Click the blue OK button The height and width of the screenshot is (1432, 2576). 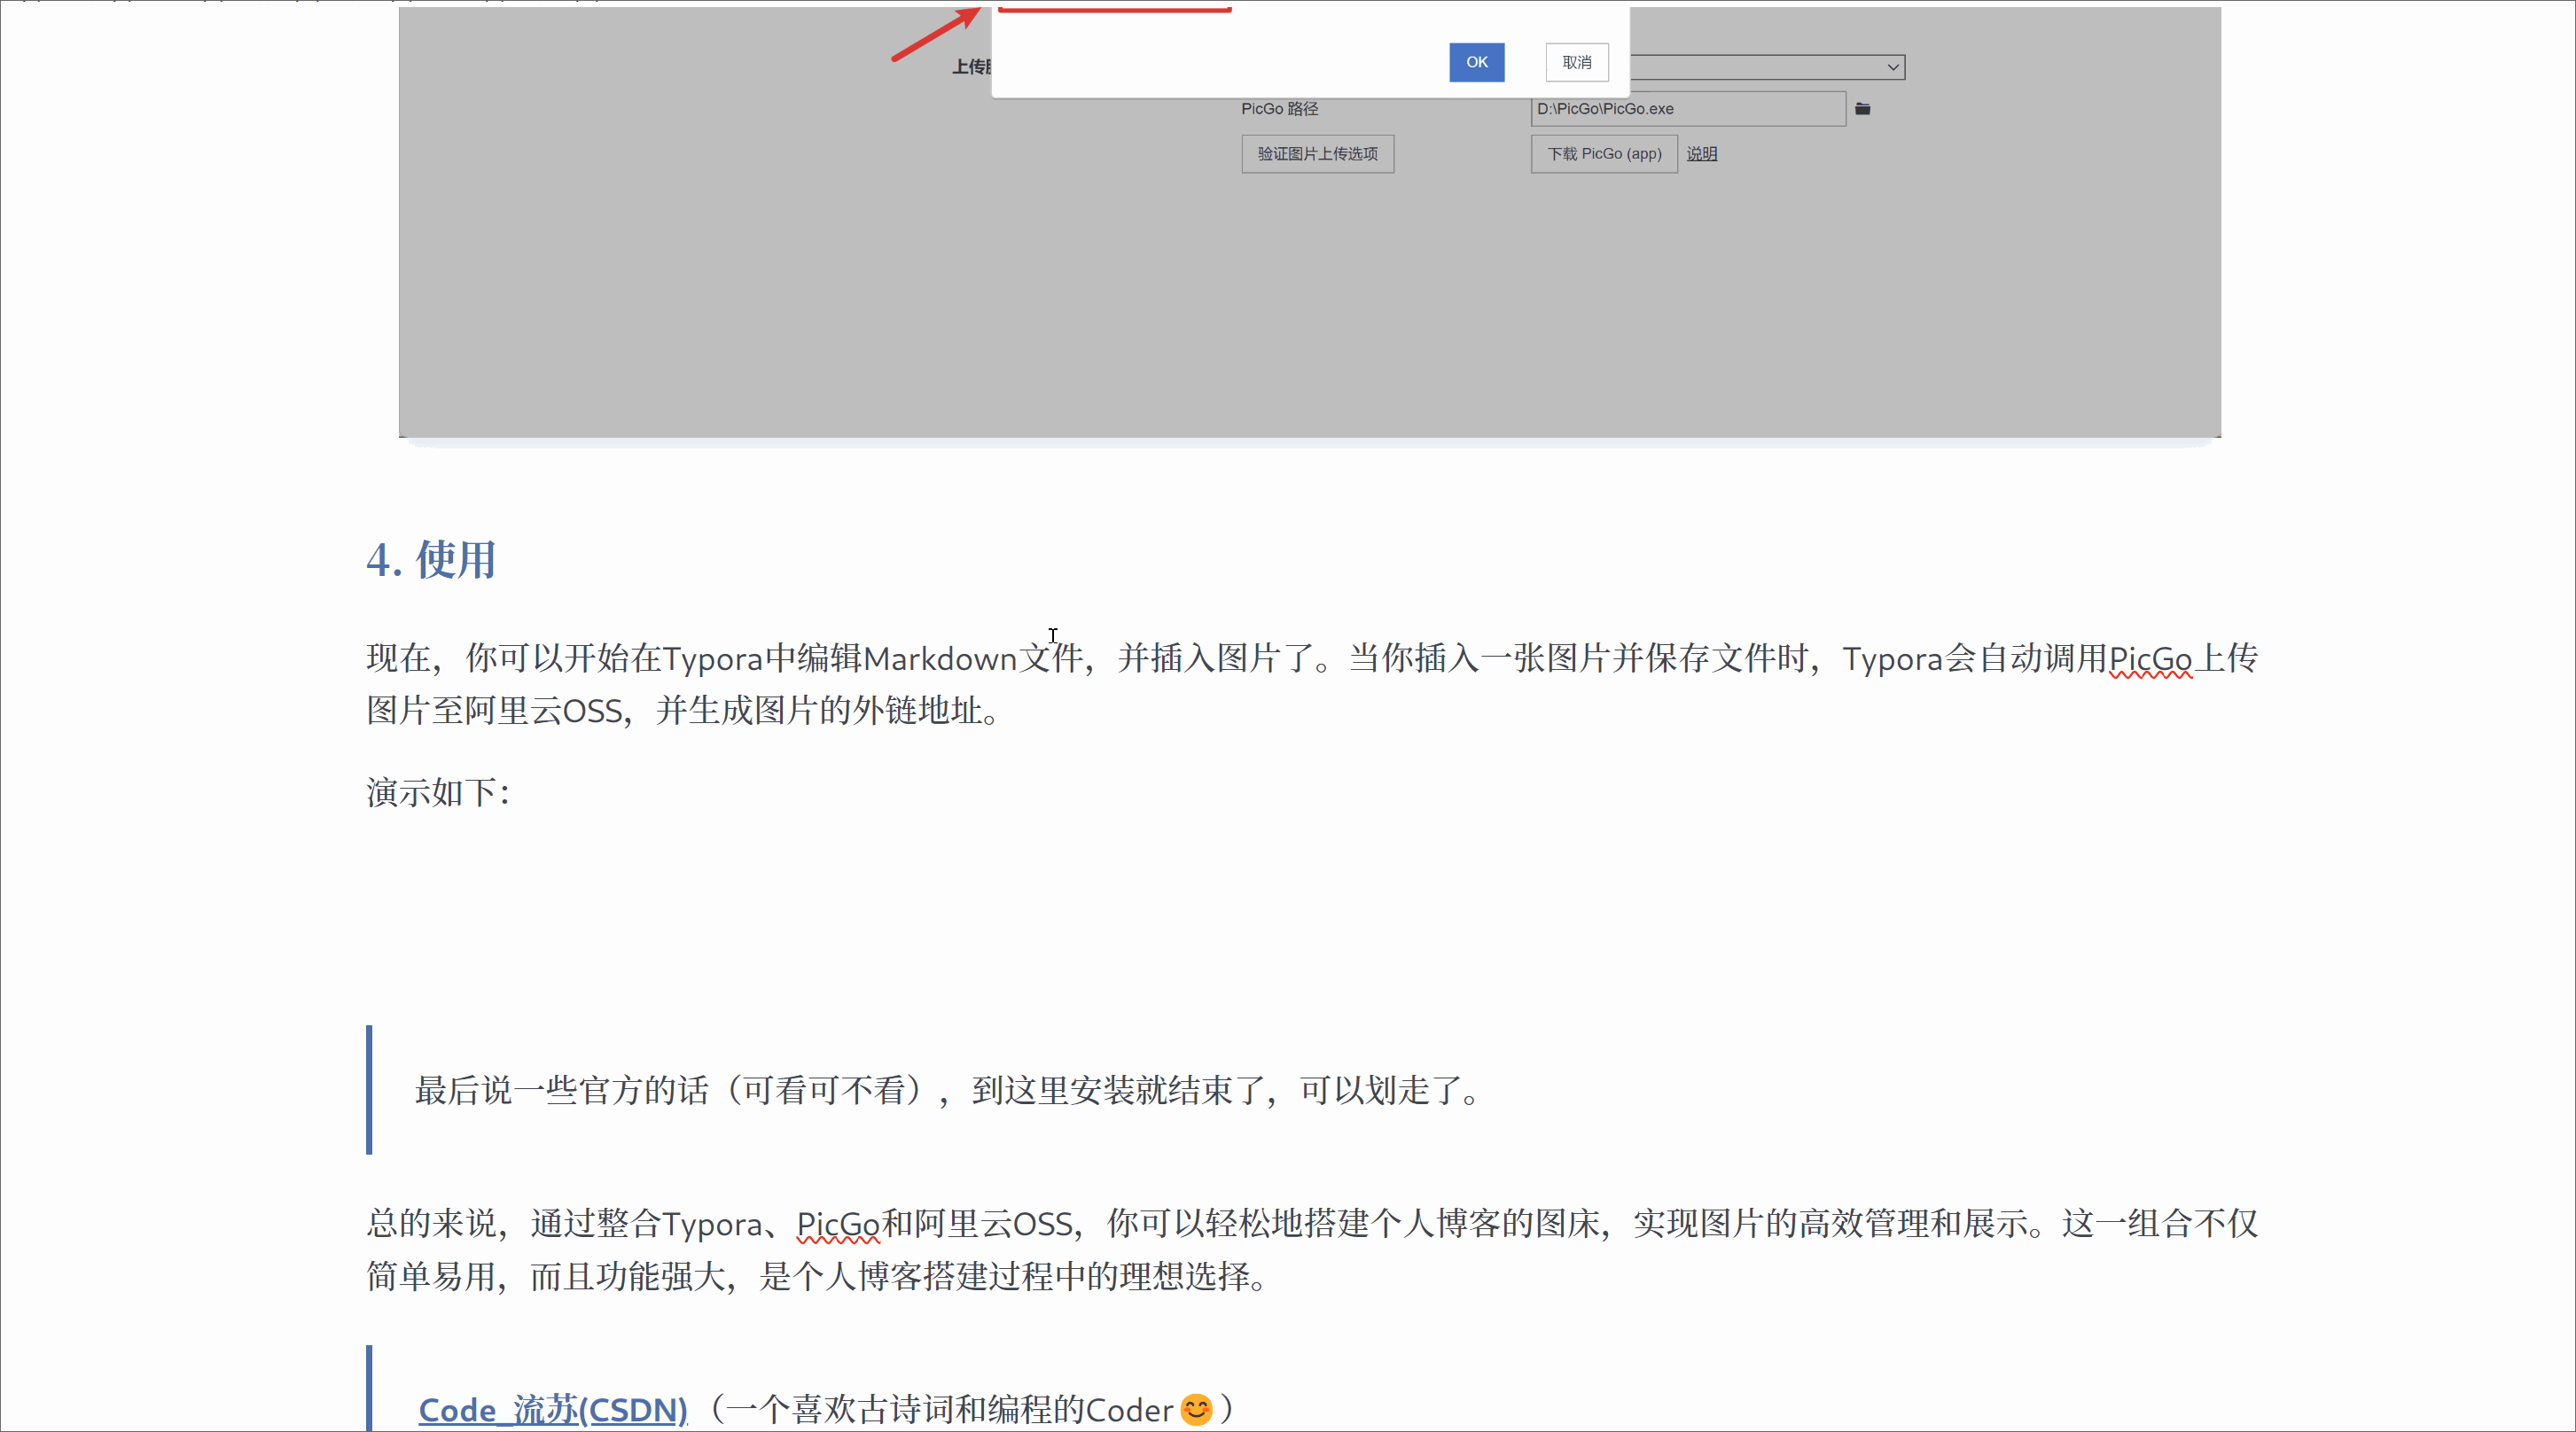pos(1476,62)
